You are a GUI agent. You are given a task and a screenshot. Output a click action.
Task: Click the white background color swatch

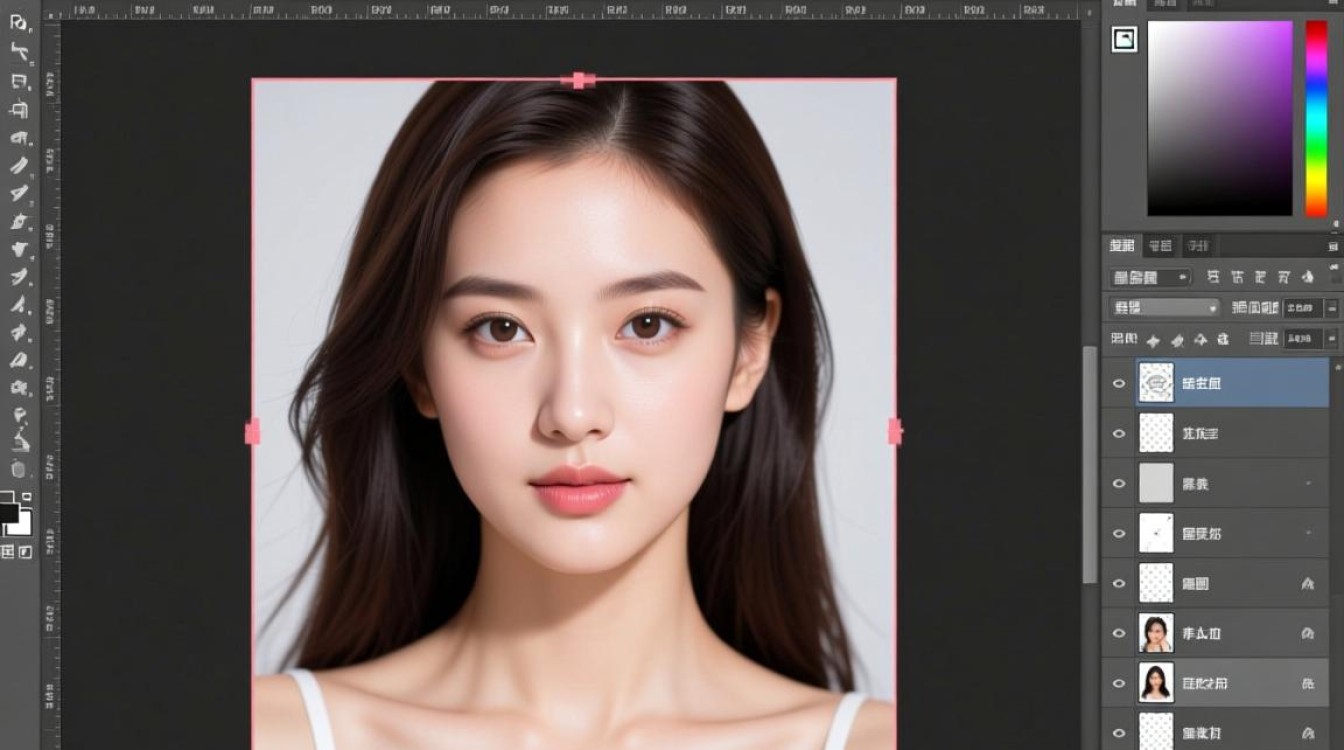[22, 525]
